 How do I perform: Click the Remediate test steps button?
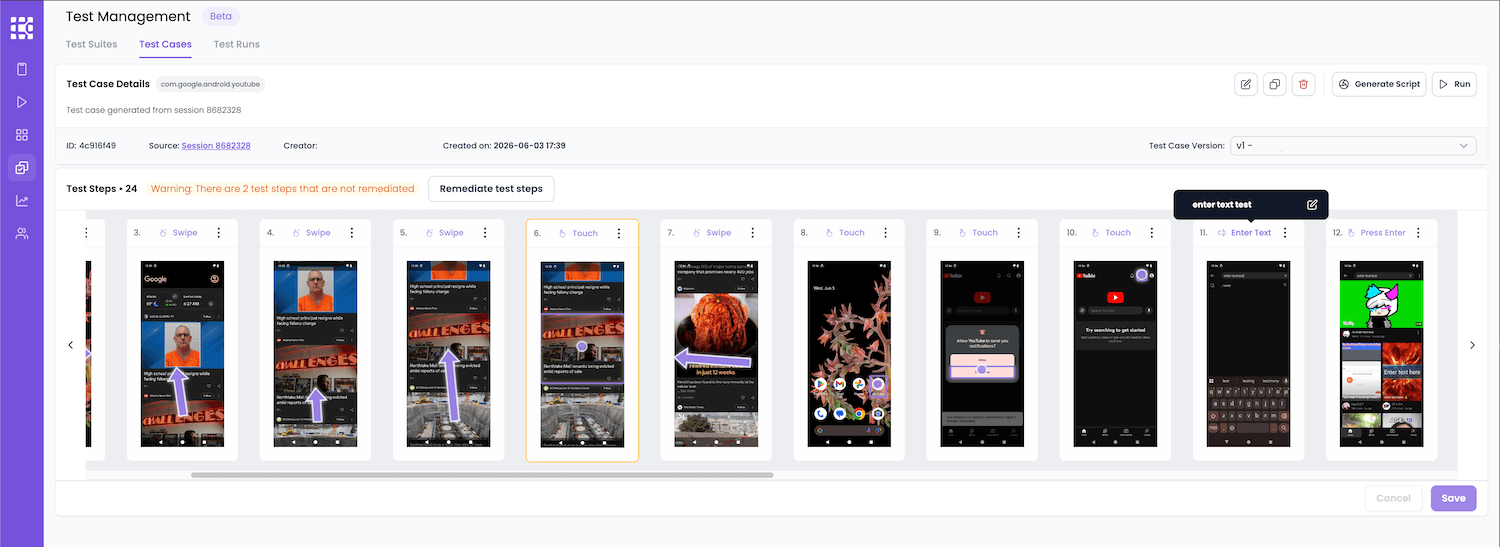[x=491, y=188]
